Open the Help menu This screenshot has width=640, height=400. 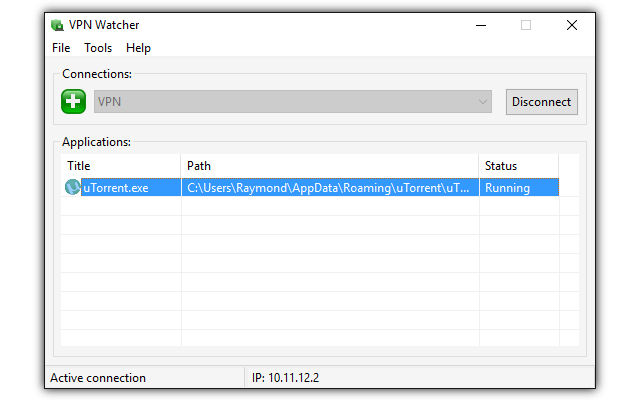click(x=138, y=48)
